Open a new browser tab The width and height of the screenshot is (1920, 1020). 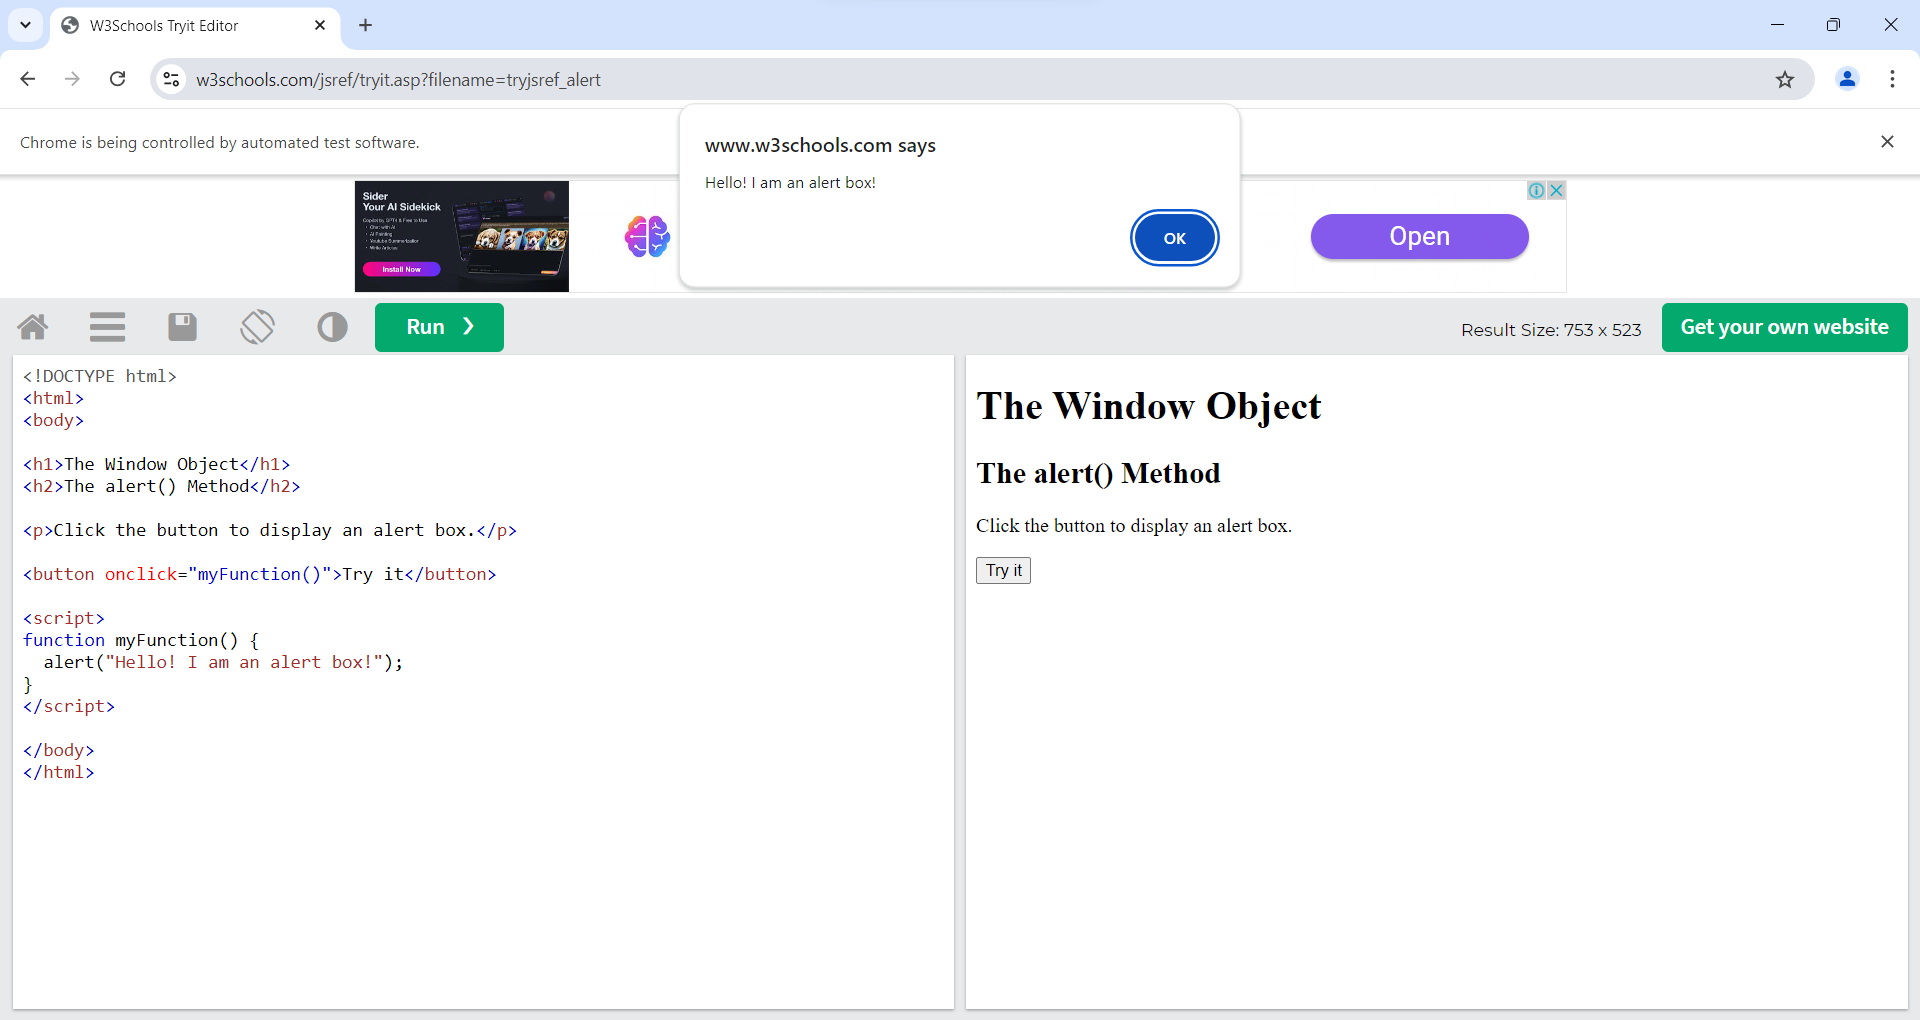(x=366, y=26)
